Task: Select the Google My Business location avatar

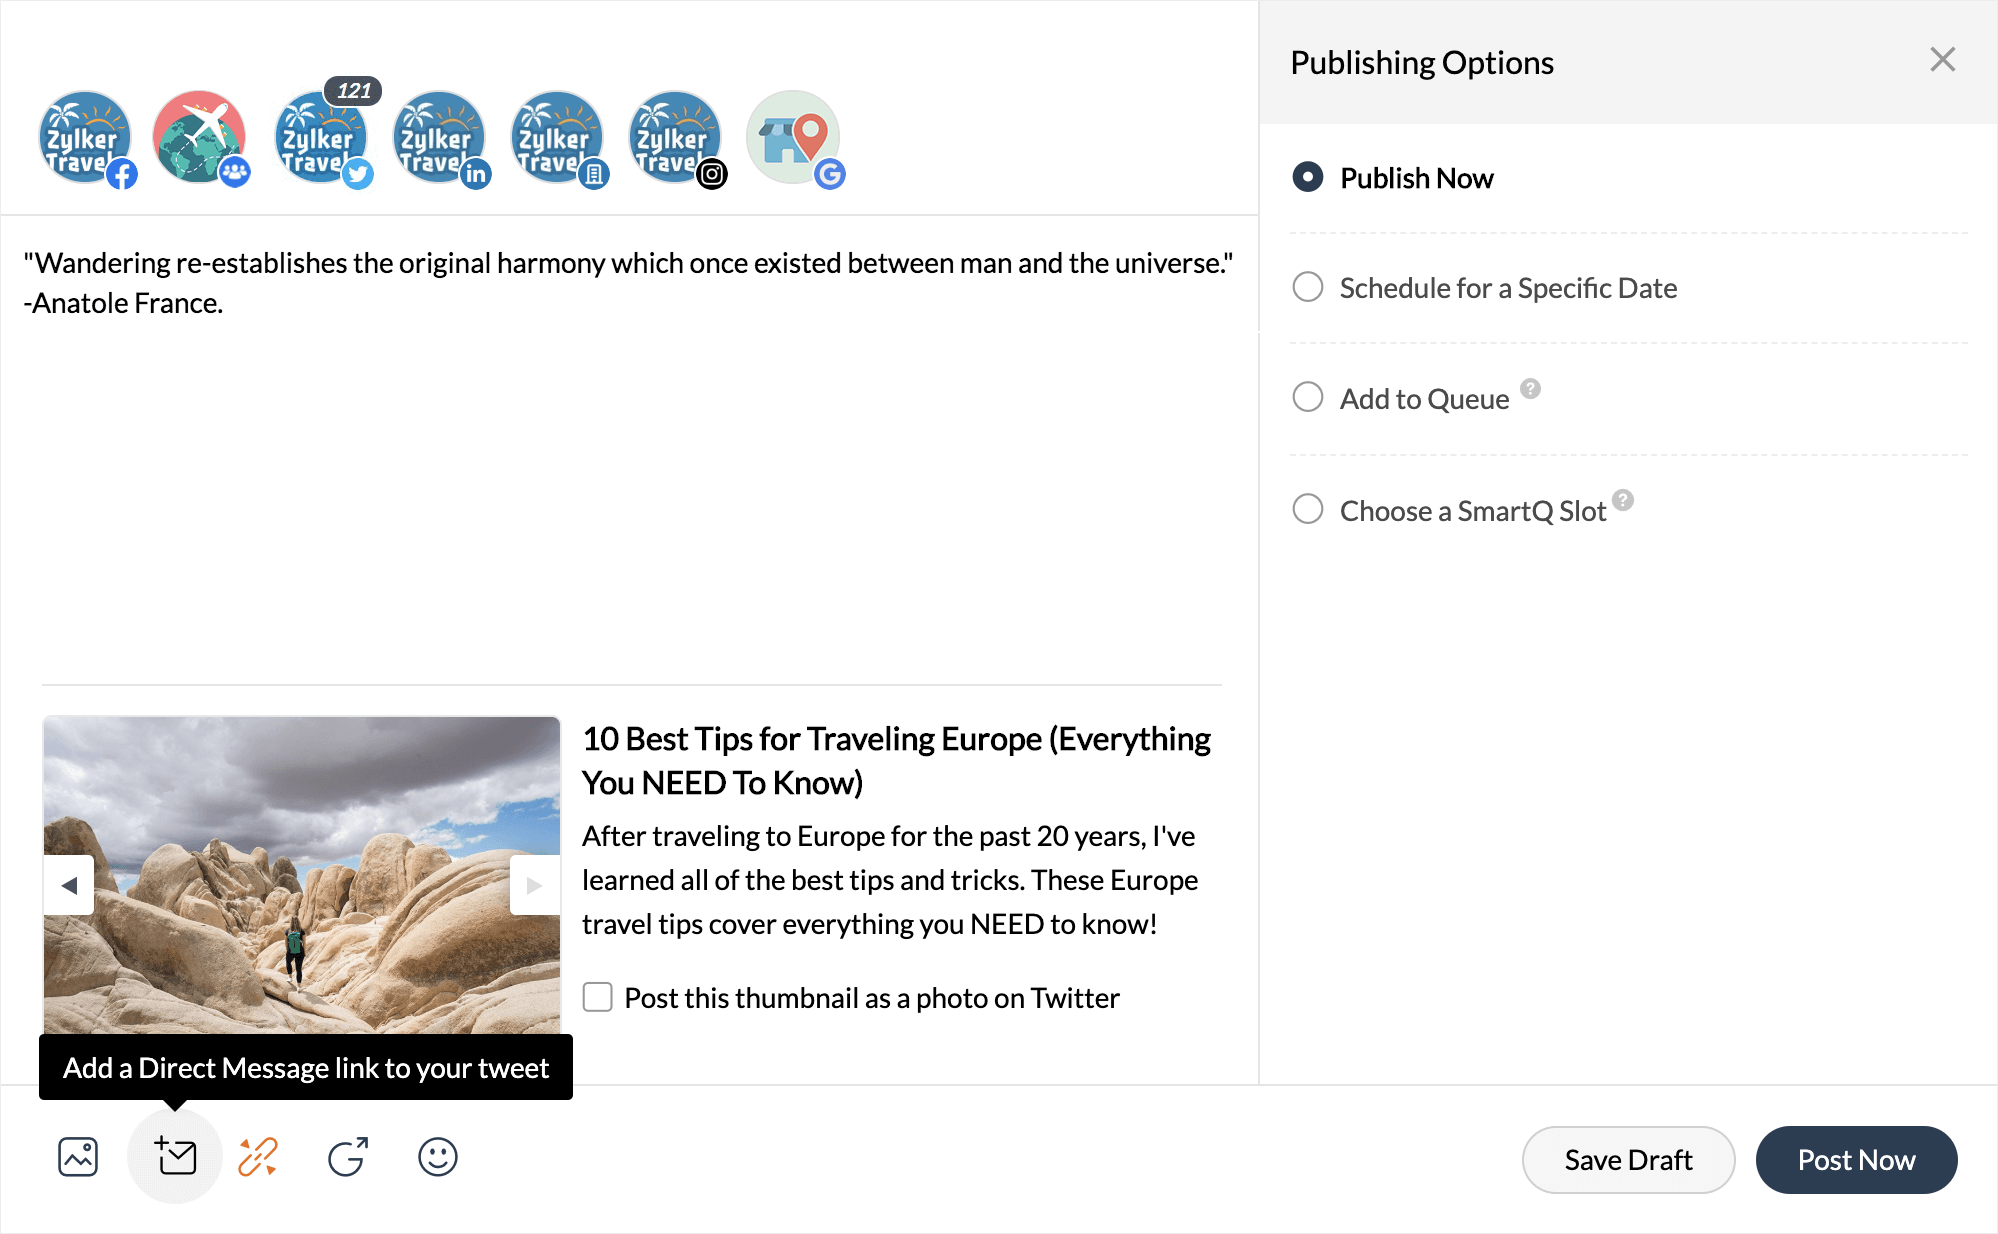Action: coord(793,137)
